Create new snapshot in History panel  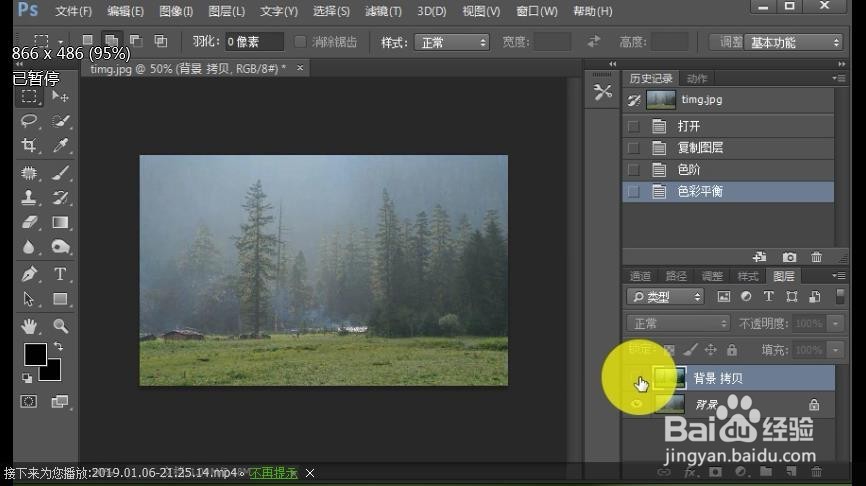(x=789, y=257)
